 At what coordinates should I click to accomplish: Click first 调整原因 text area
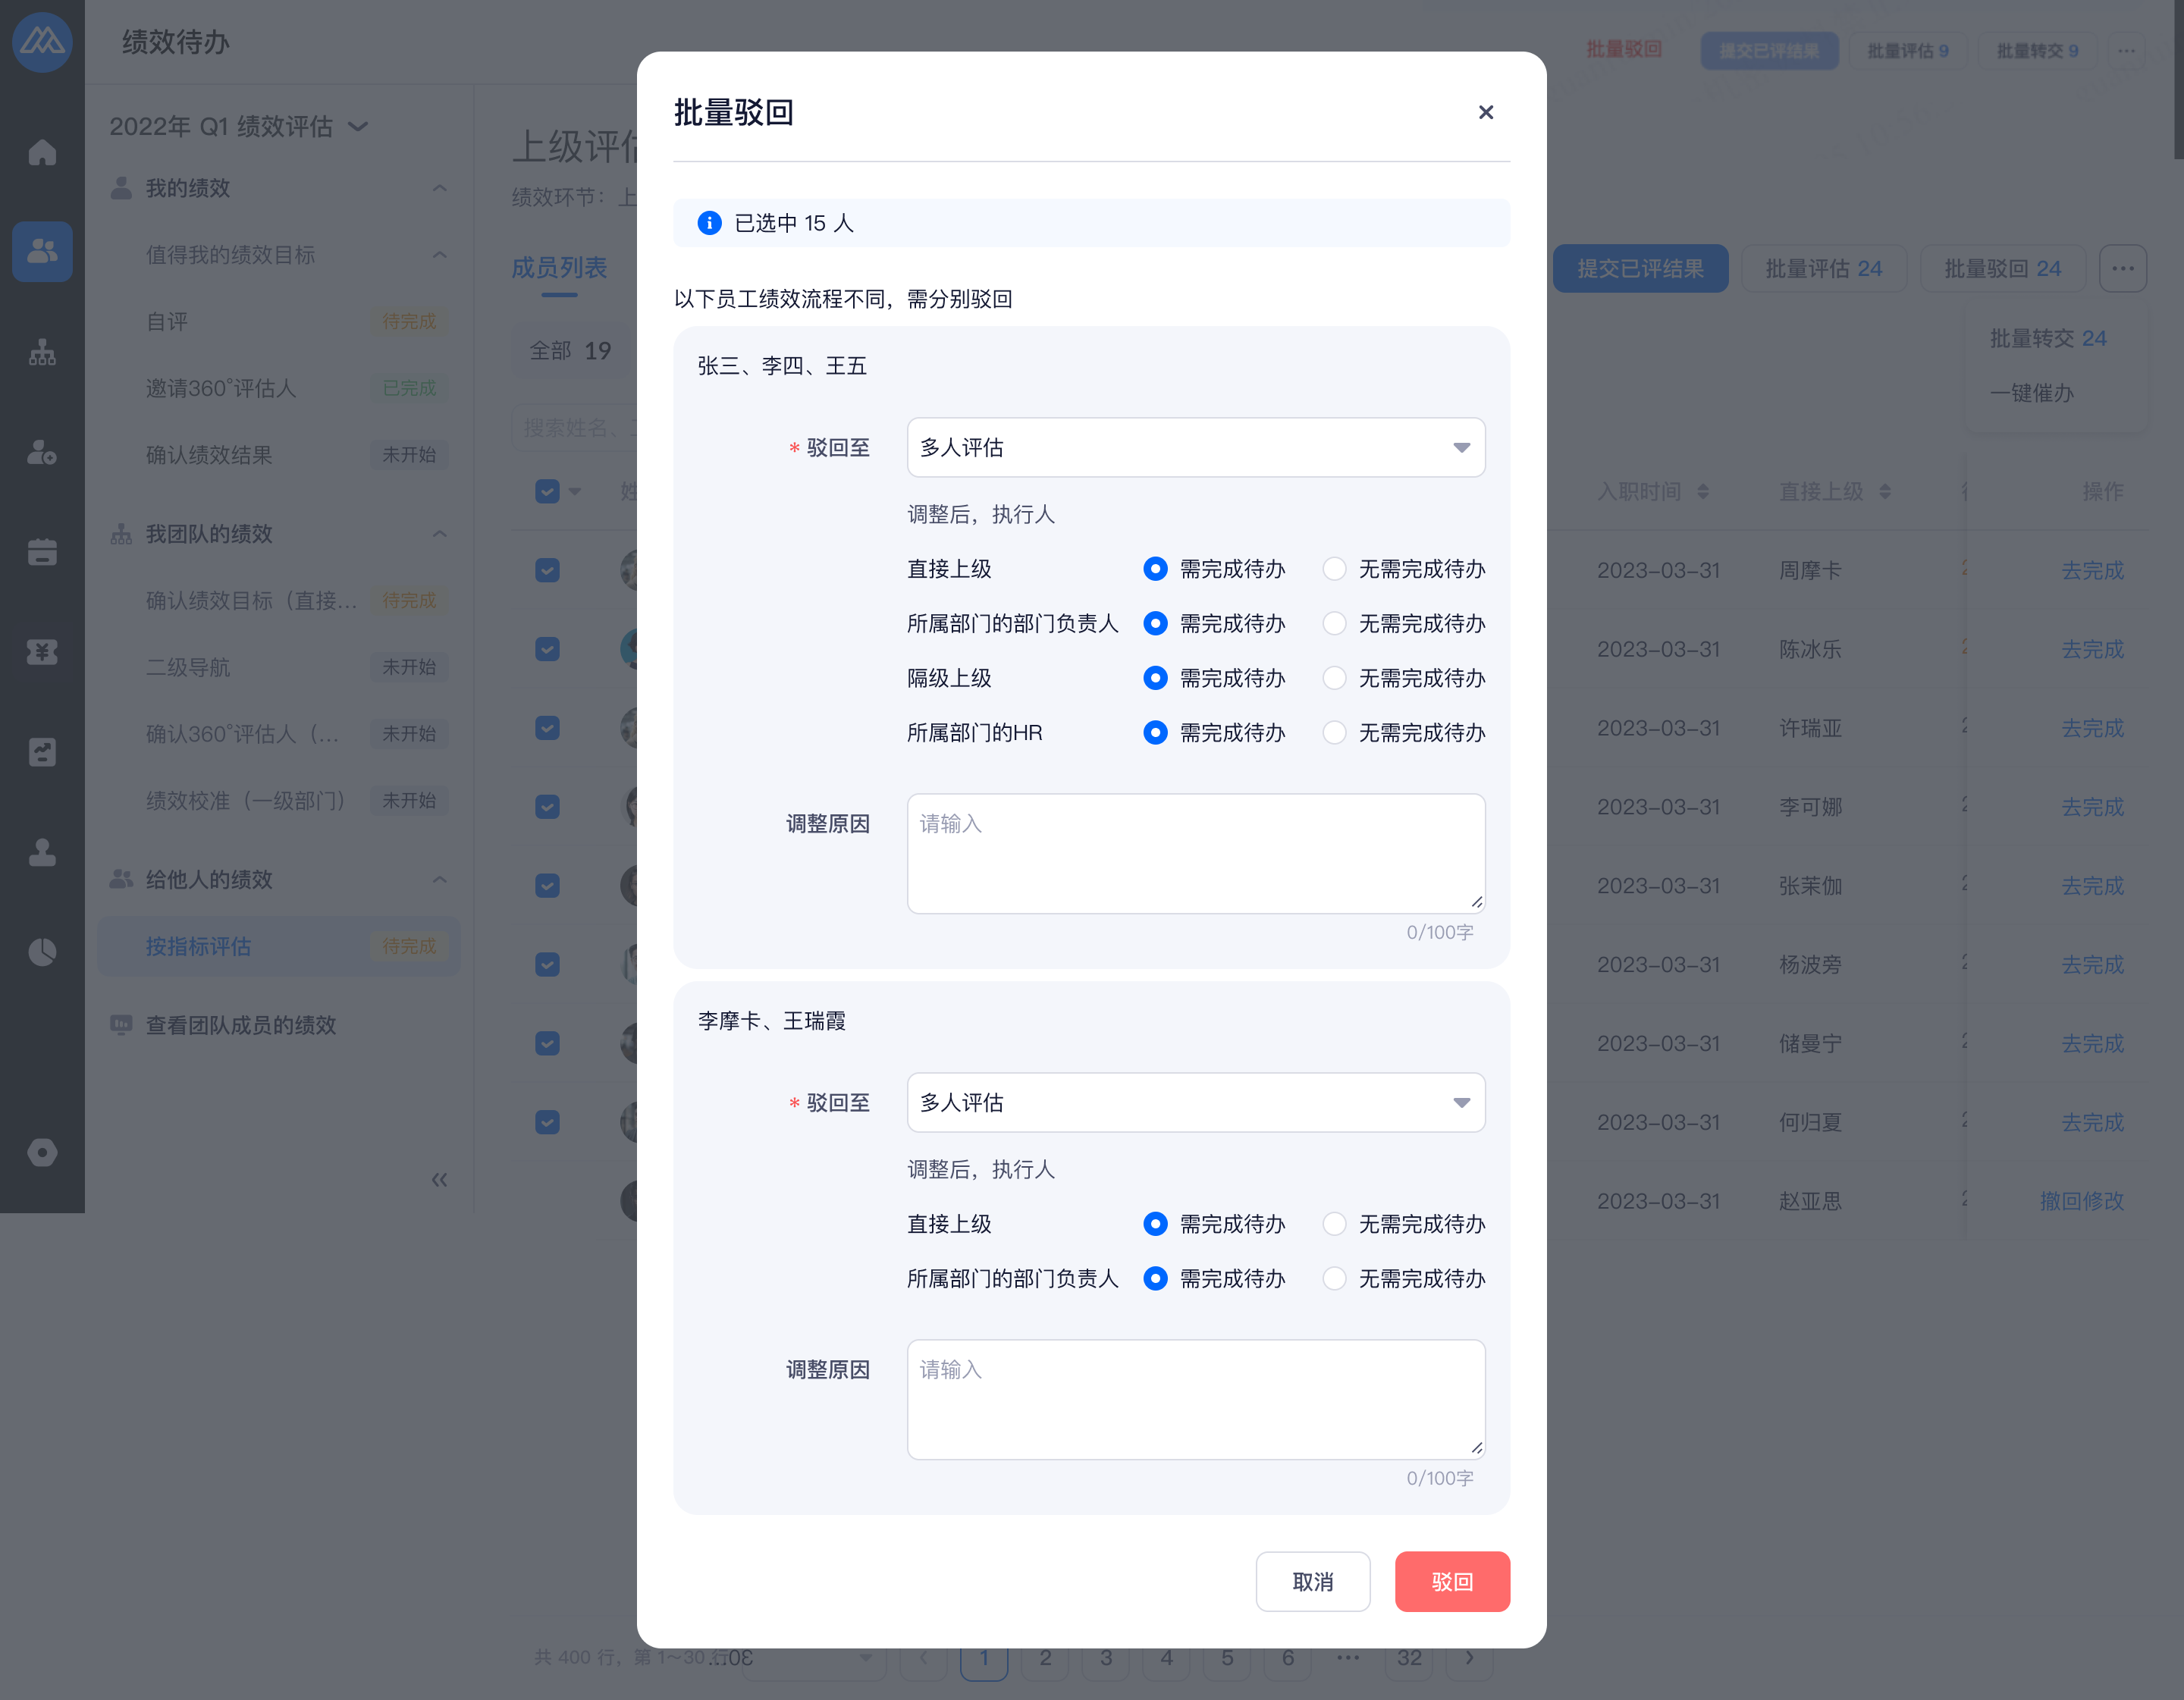[1195, 853]
